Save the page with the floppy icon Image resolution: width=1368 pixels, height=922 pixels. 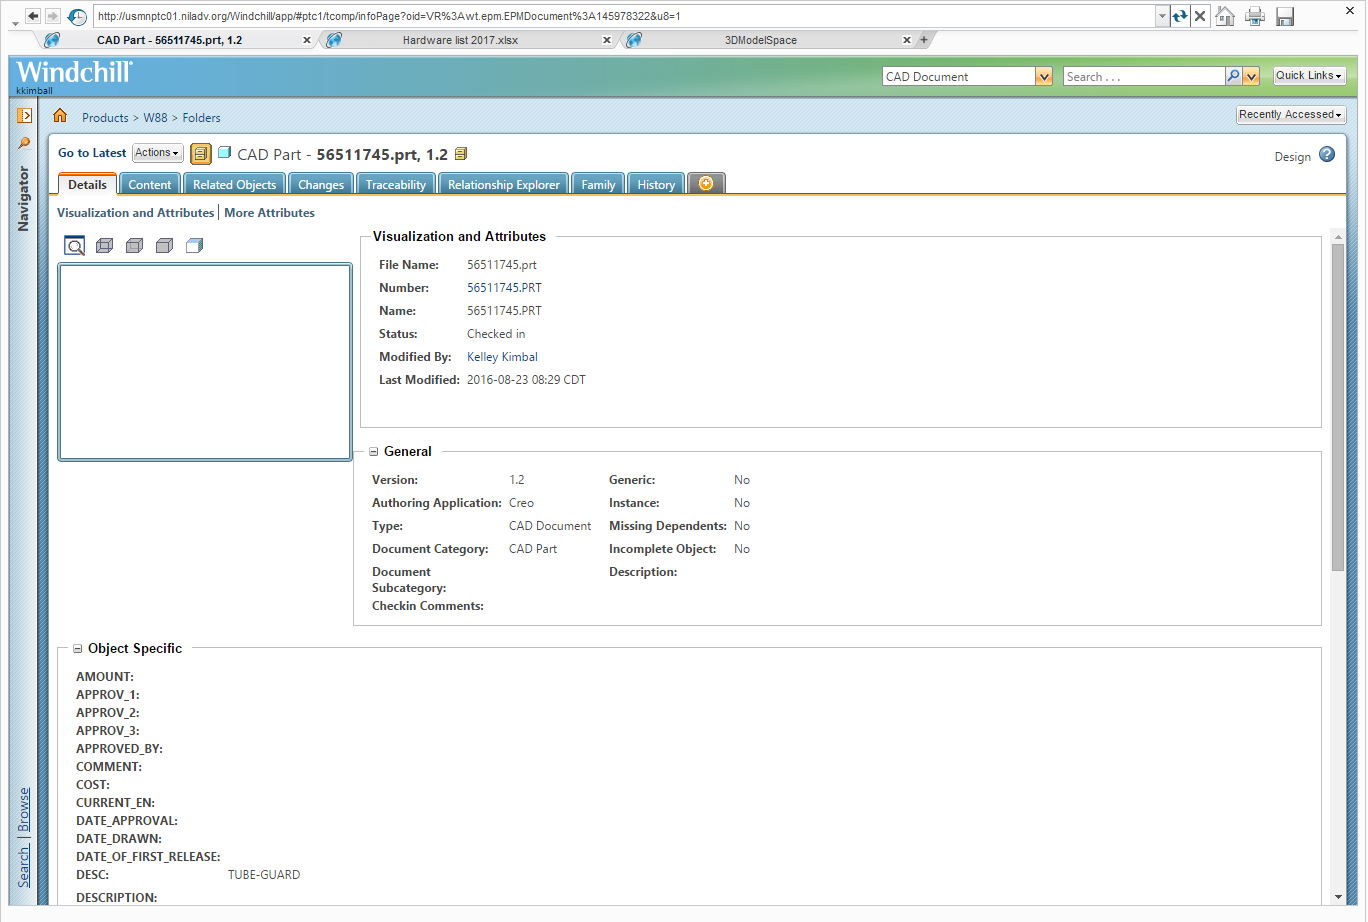(1286, 16)
